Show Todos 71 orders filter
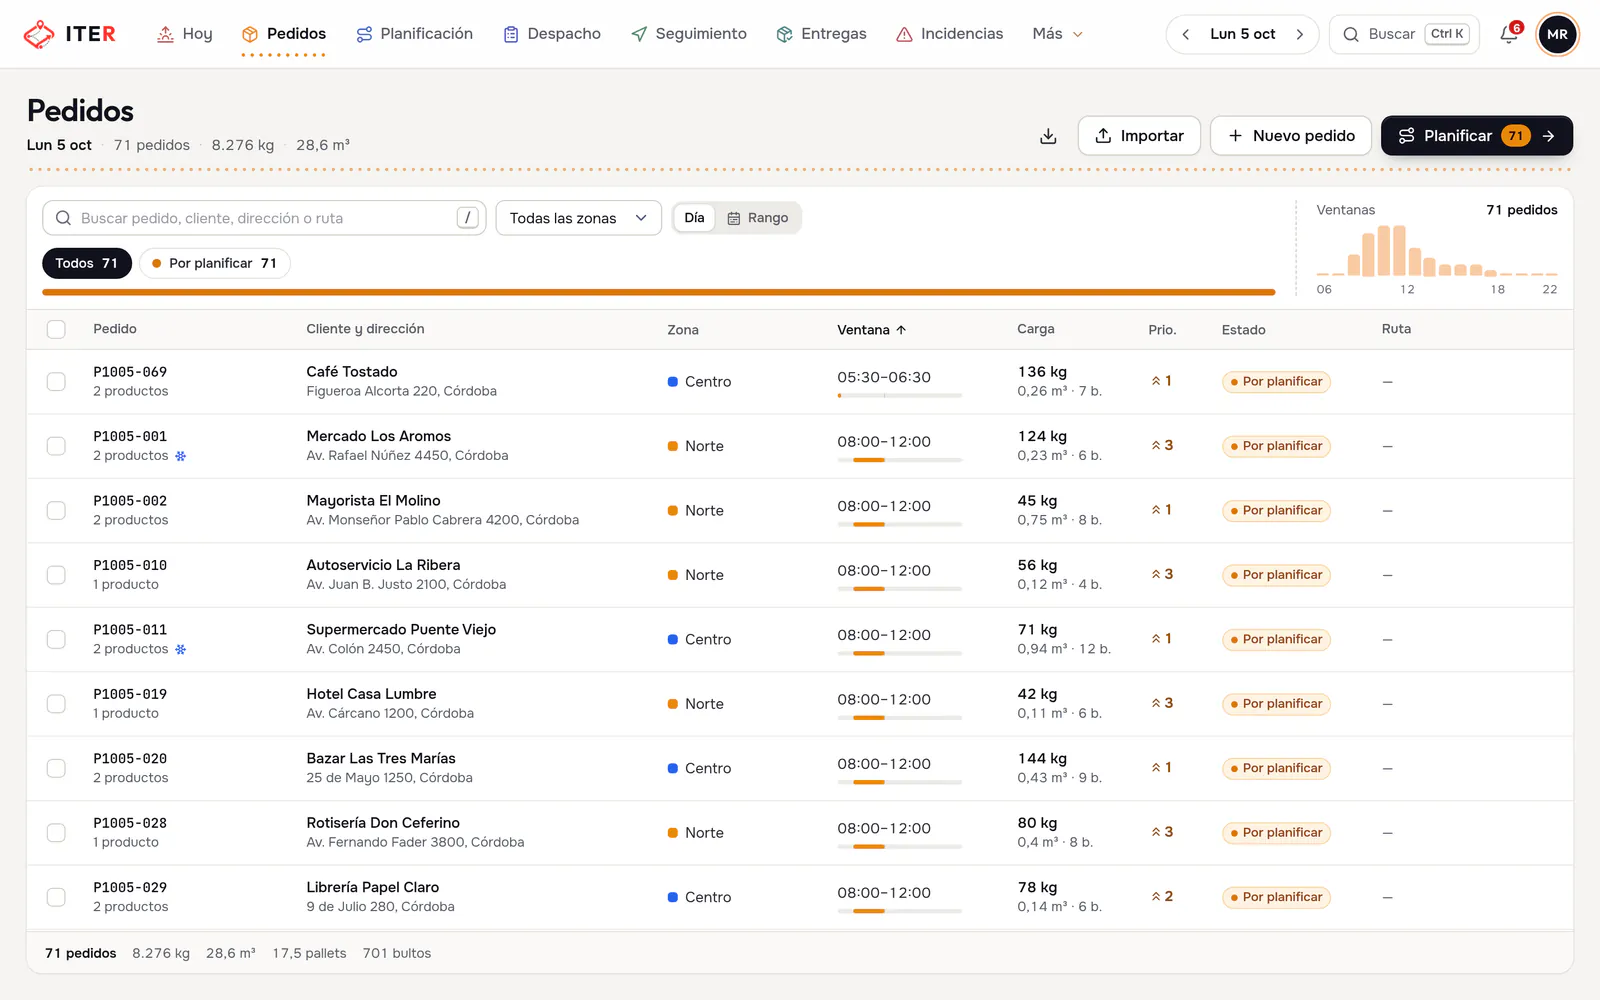The width and height of the screenshot is (1600, 1000). point(87,263)
